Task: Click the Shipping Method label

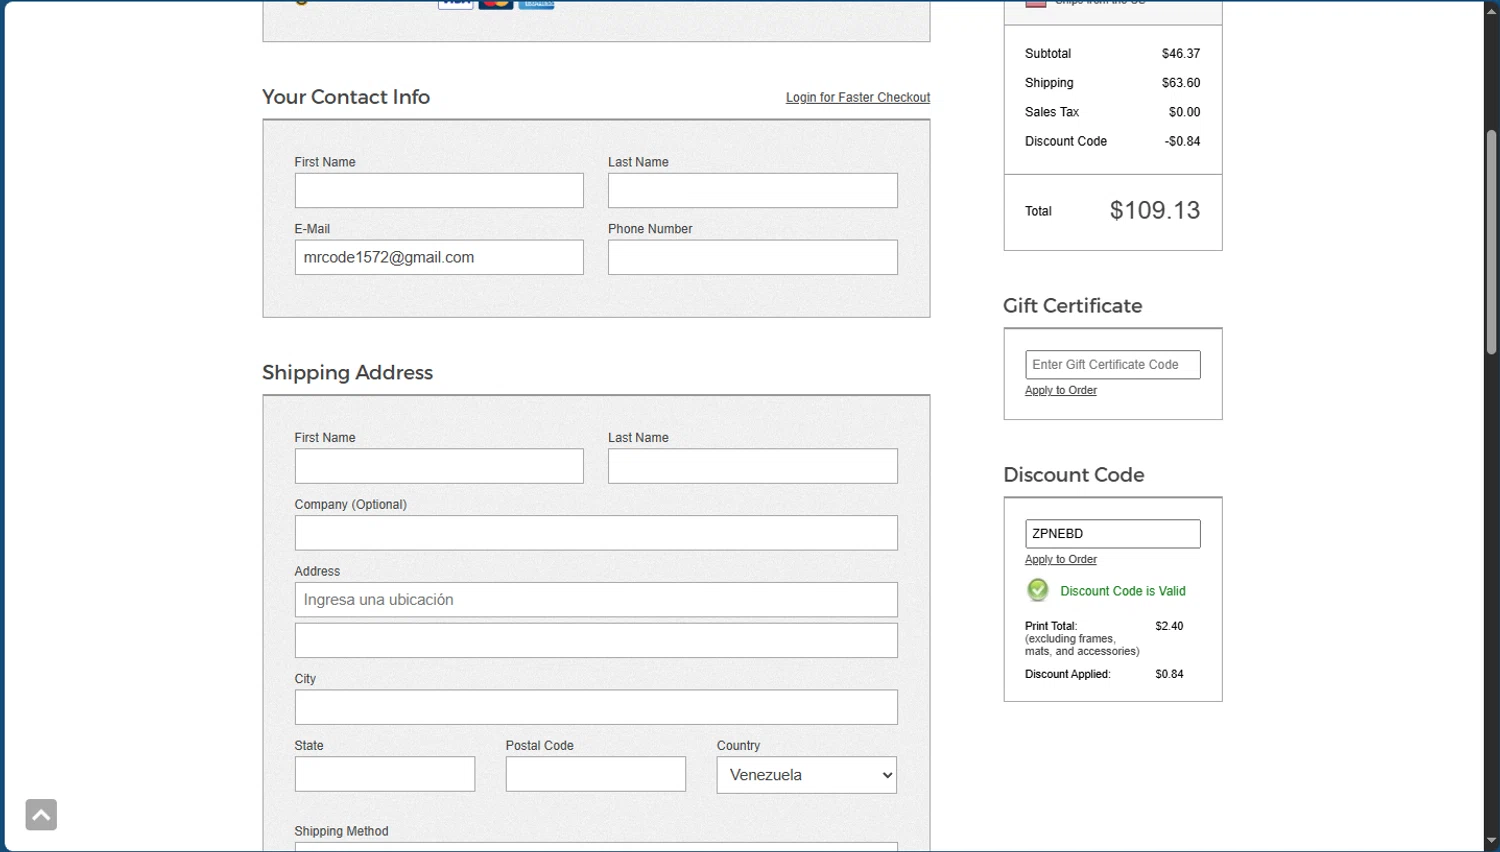Action: point(341,831)
